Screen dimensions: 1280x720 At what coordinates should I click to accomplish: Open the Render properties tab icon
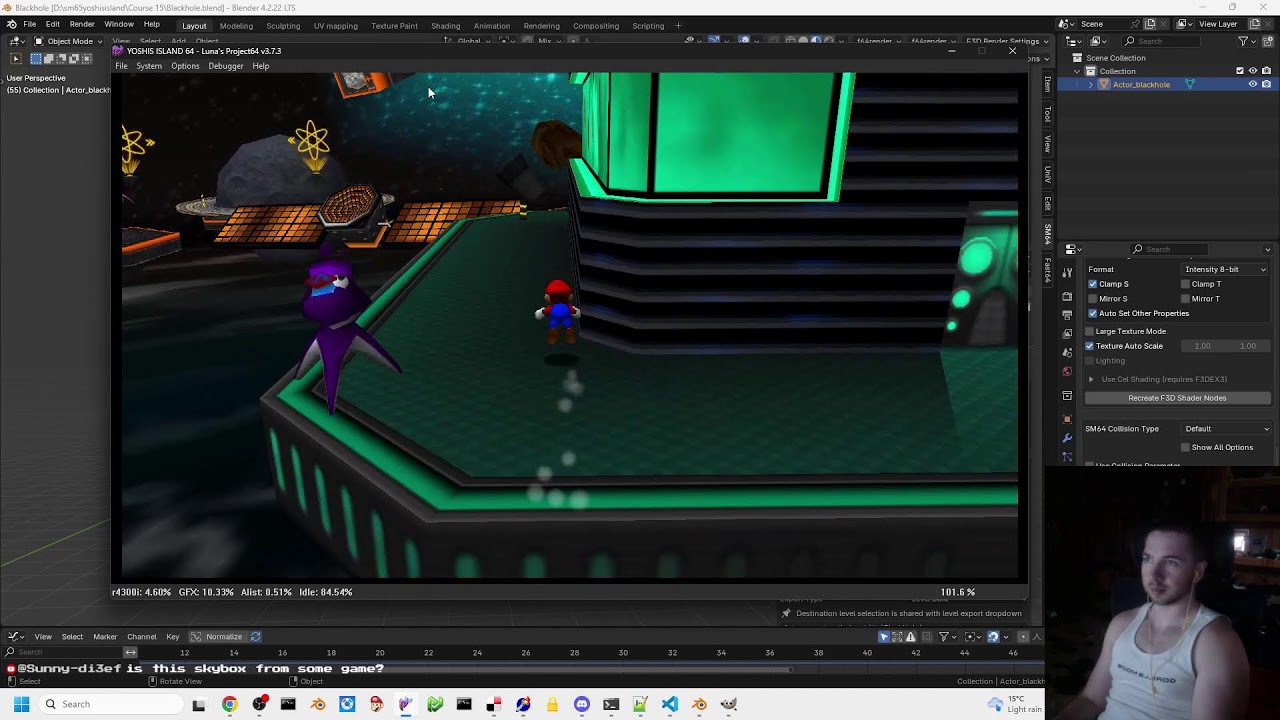point(1067,297)
